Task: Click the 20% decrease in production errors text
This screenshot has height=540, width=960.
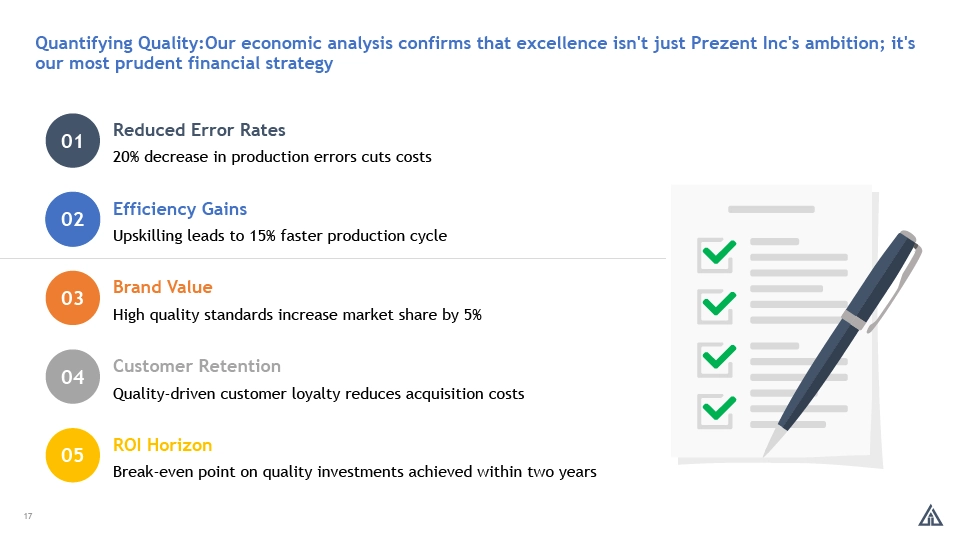Action: click(x=272, y=157)
